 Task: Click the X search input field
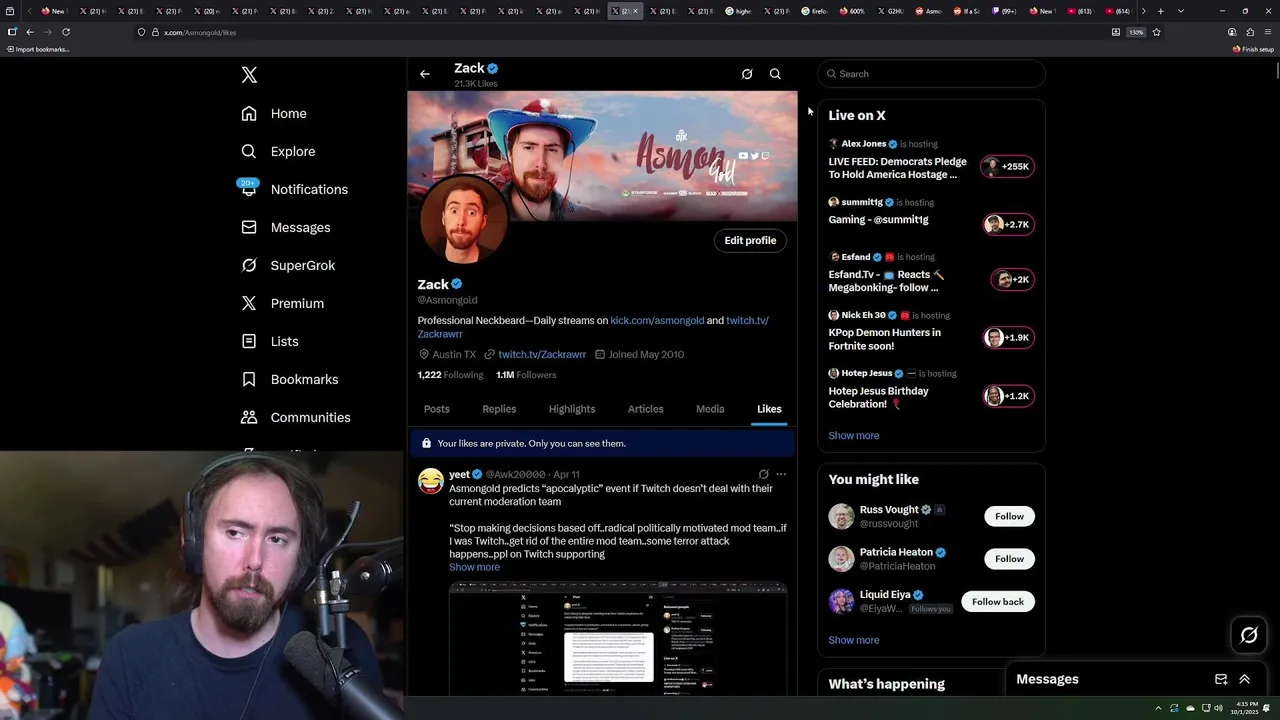click(931, 74)
